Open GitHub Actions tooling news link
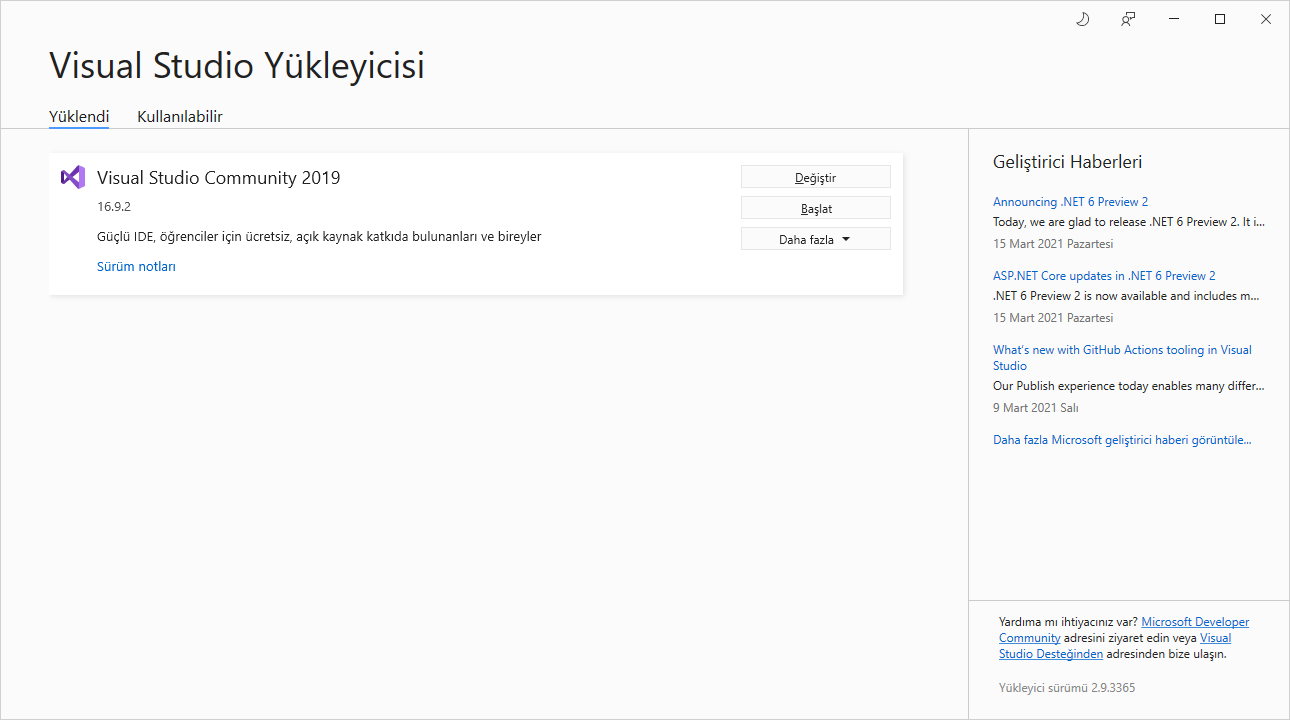 point(1122,358)
